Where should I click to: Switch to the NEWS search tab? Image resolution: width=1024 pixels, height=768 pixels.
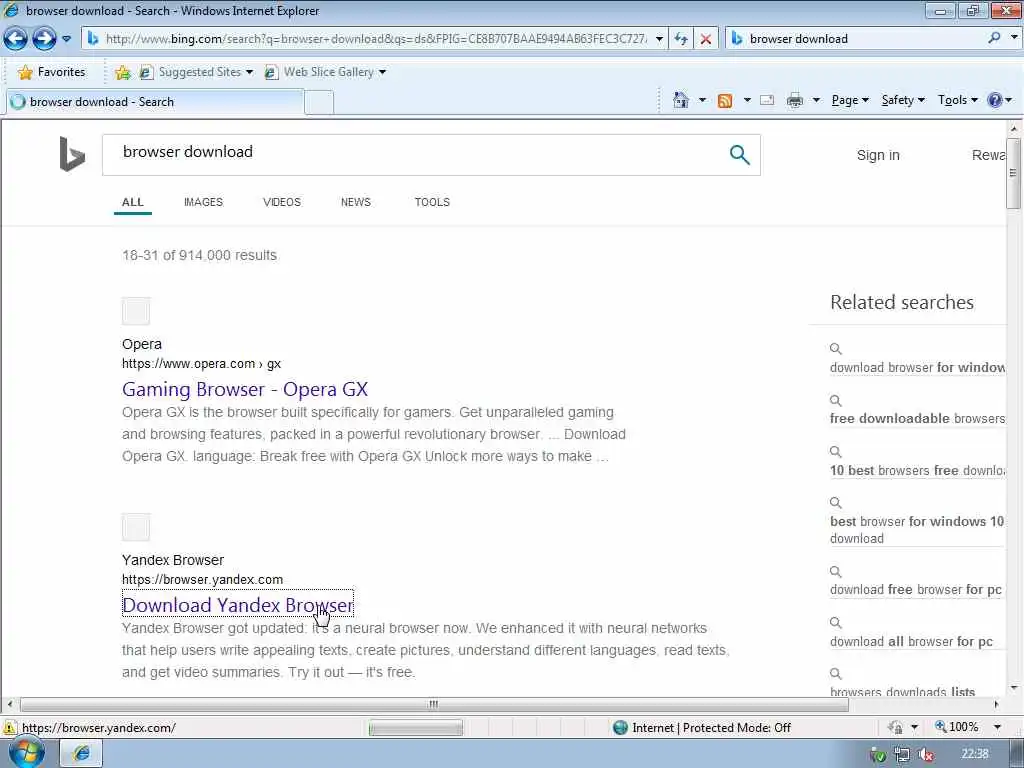point(355,202)
